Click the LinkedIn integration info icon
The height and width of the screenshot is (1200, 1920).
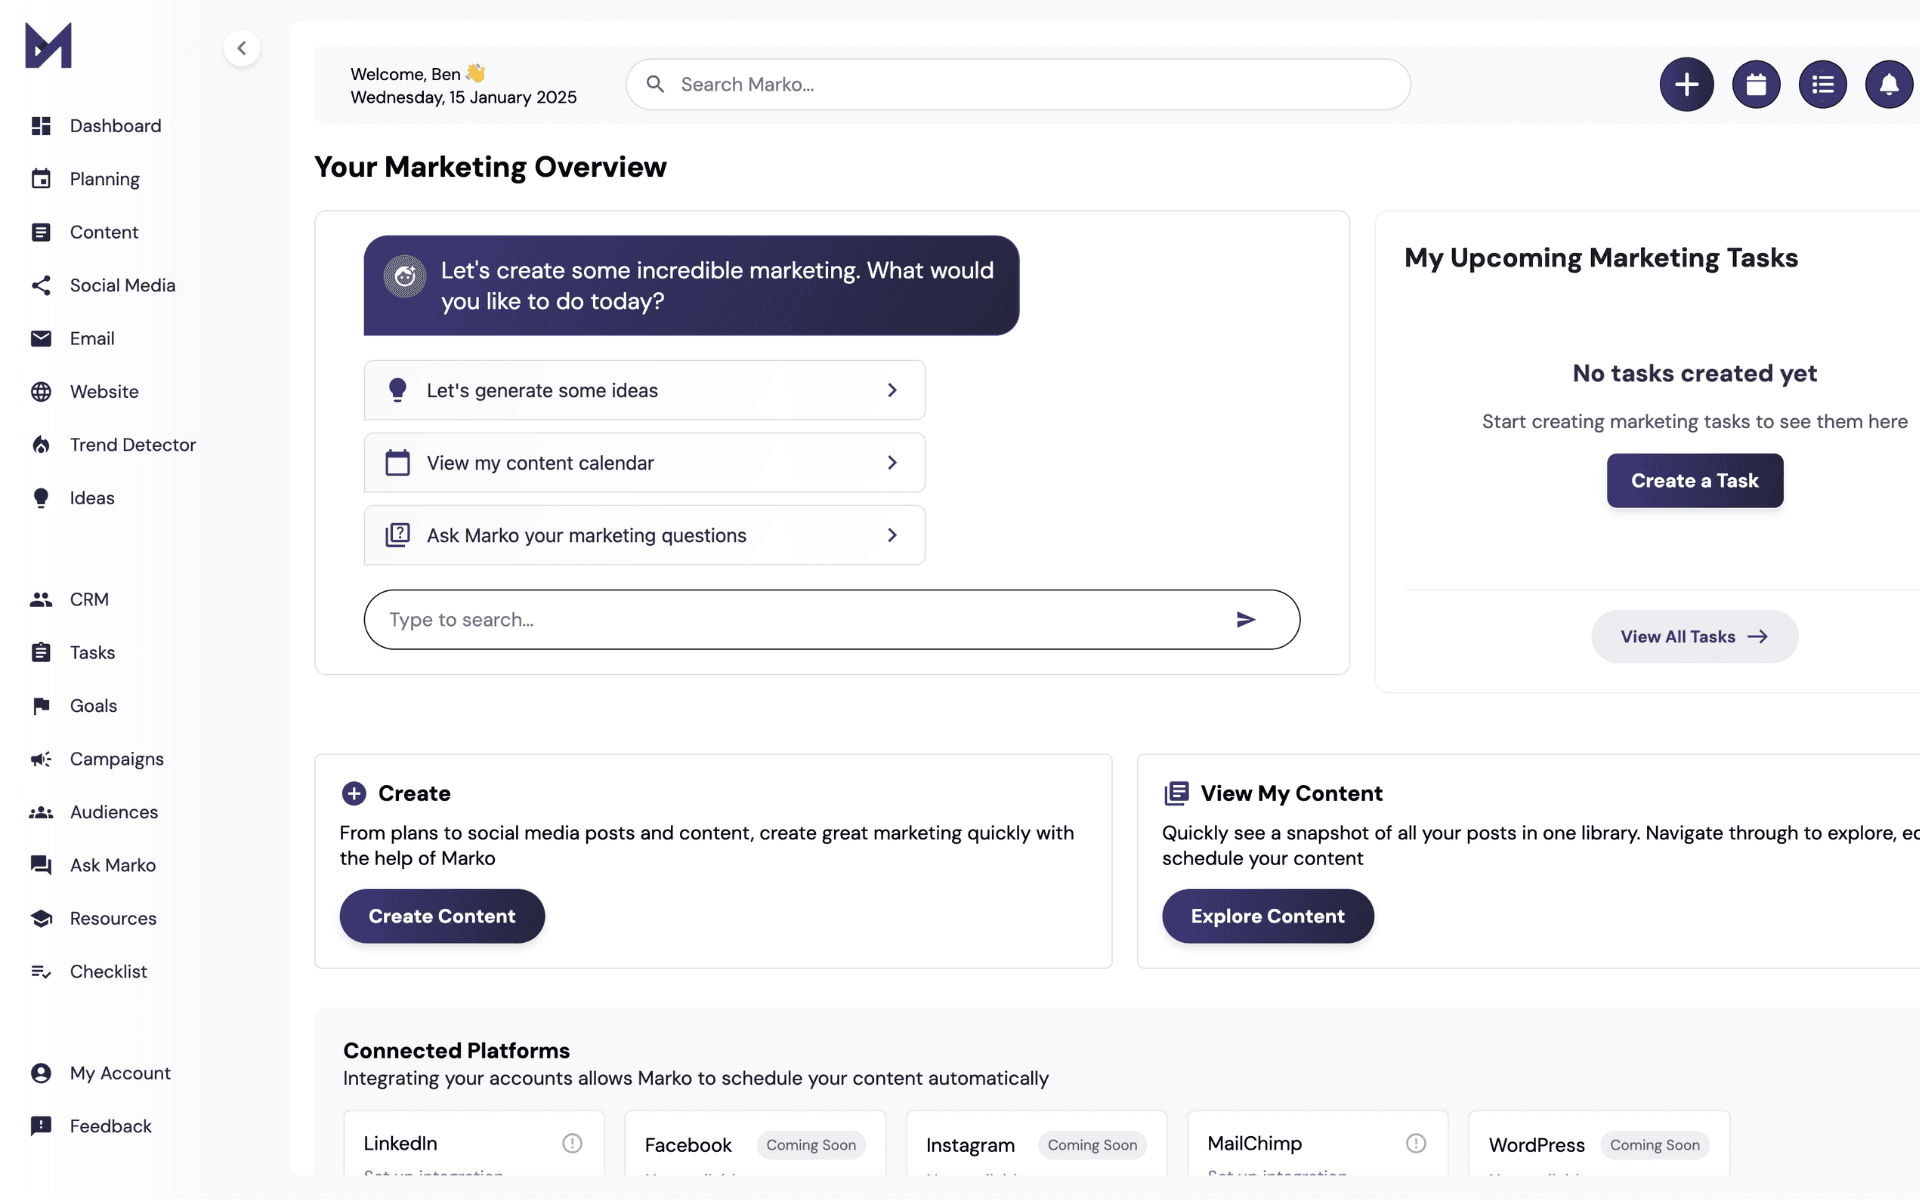571,1142
